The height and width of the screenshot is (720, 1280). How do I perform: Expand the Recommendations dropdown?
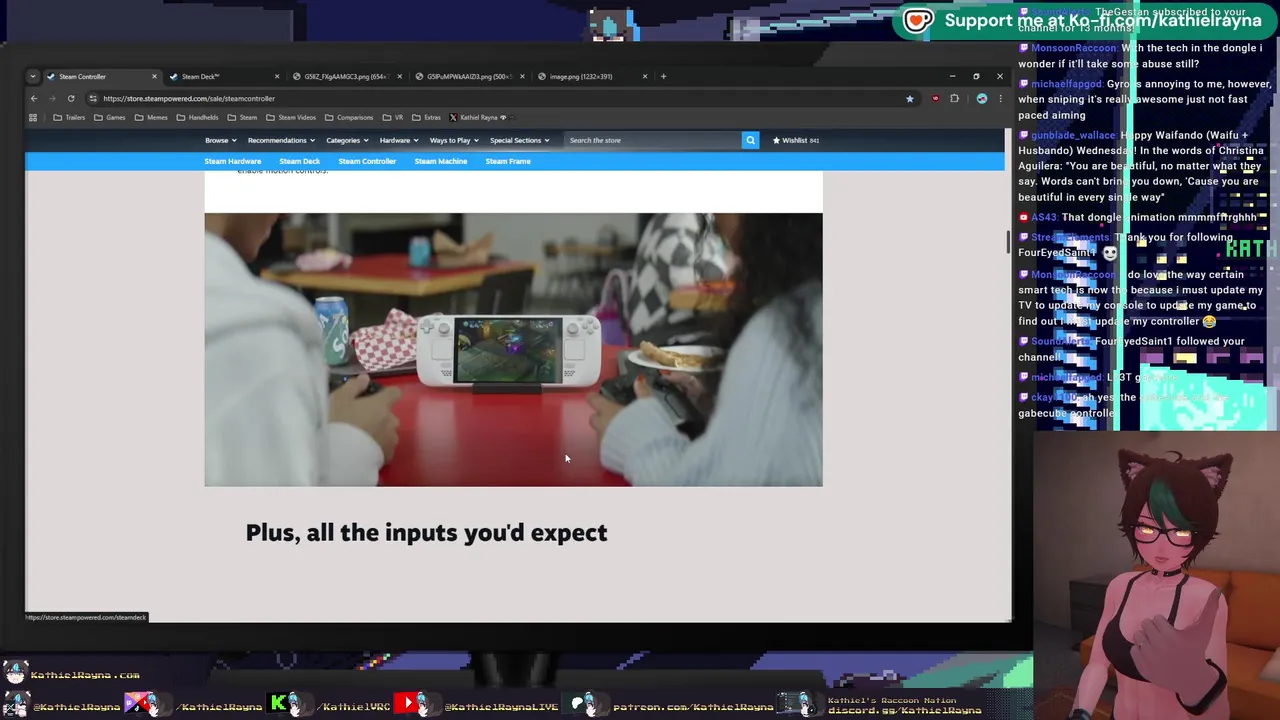[x=281, y=140]
